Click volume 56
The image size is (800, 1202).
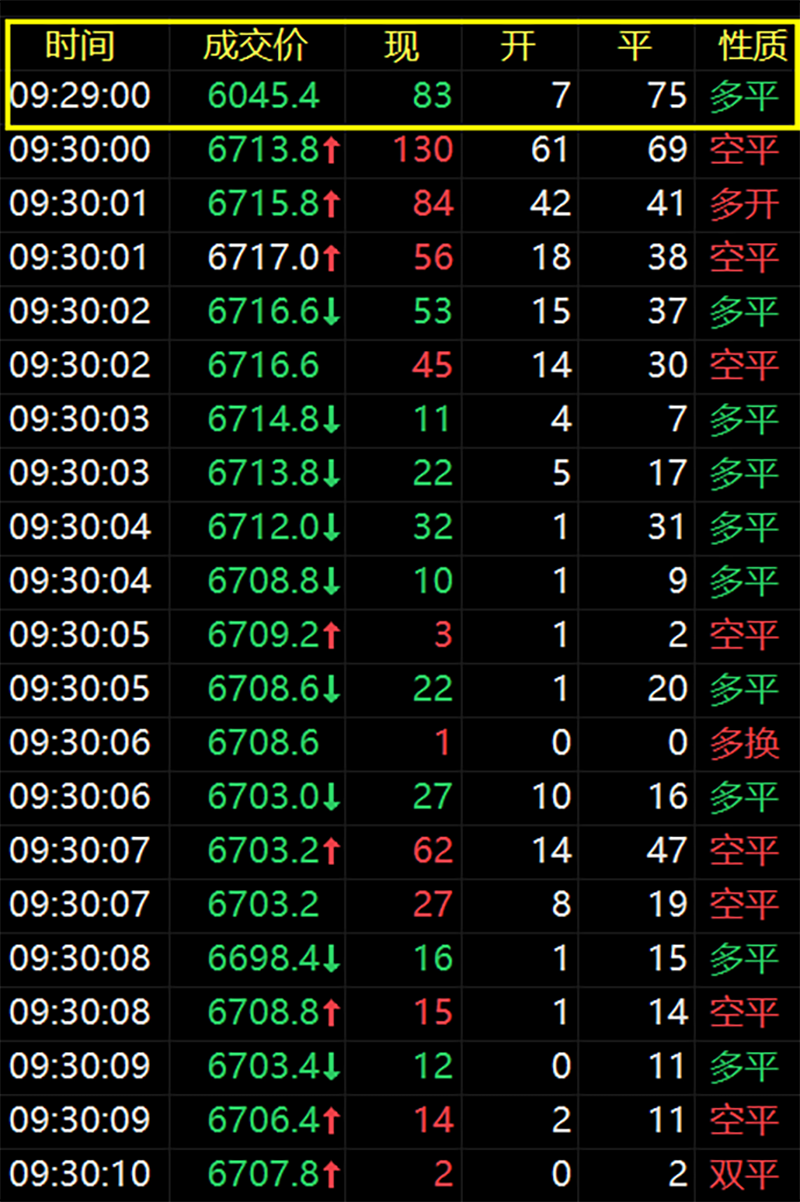click(432, 258)
